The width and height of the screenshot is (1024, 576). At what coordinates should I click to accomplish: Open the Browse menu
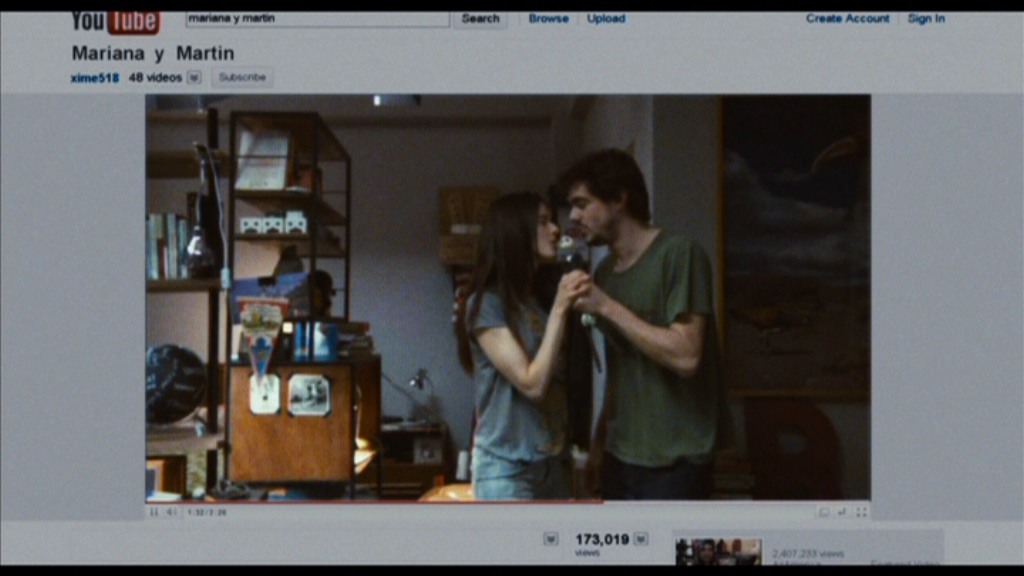[x=549, y=19]
